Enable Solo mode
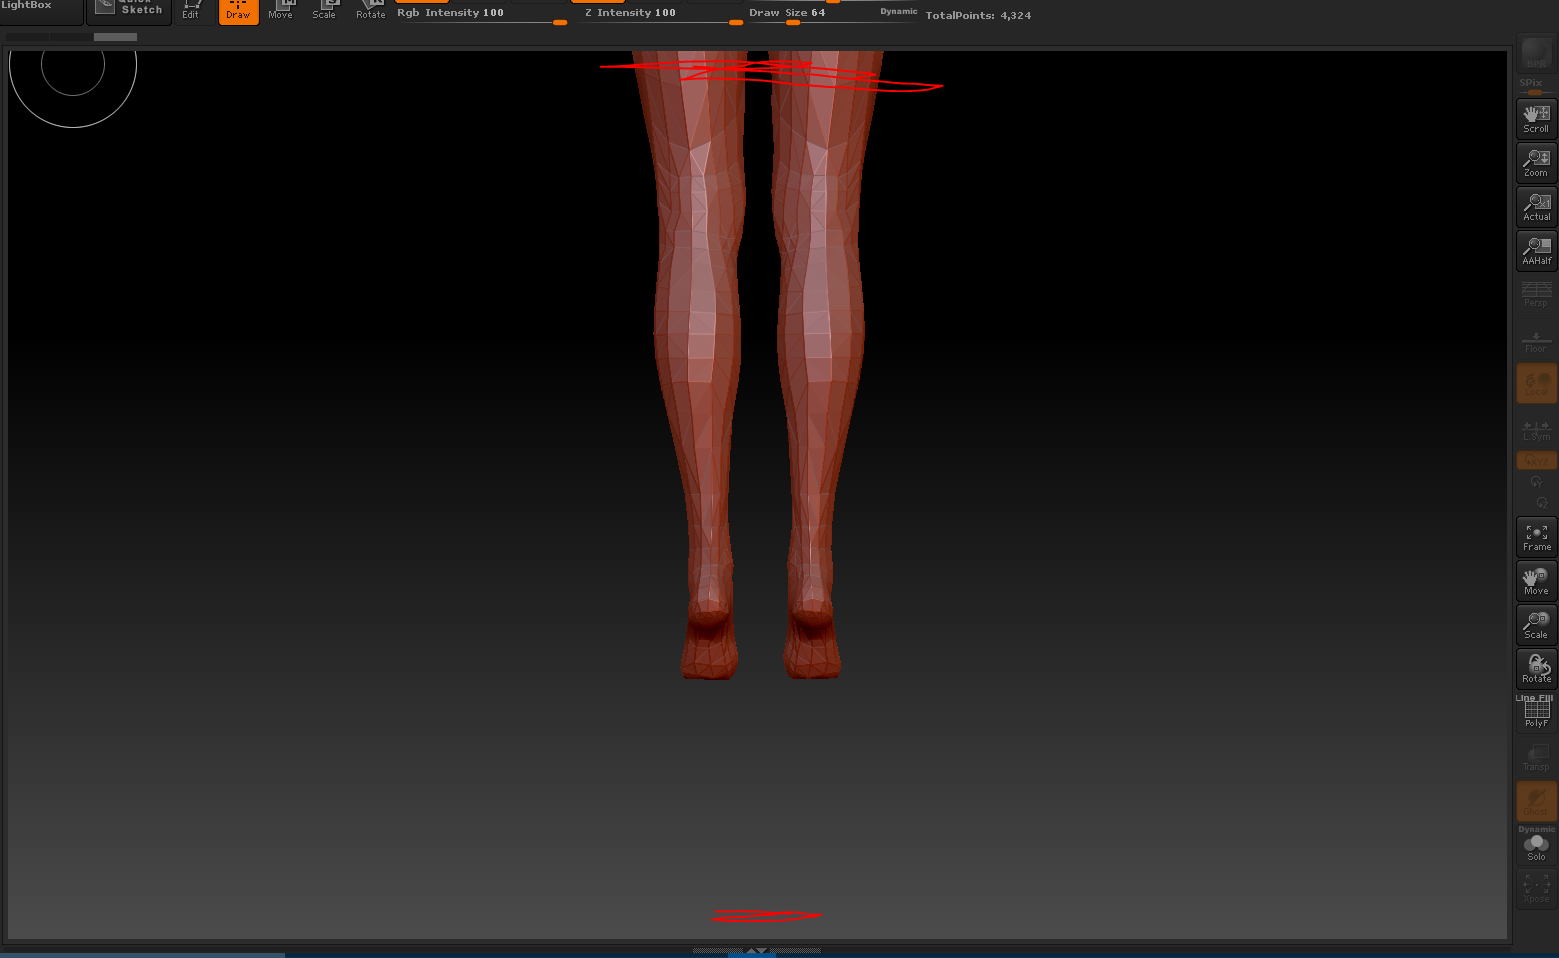The width and height of the screenshot is (1559, 958). tap(1536, 847)
